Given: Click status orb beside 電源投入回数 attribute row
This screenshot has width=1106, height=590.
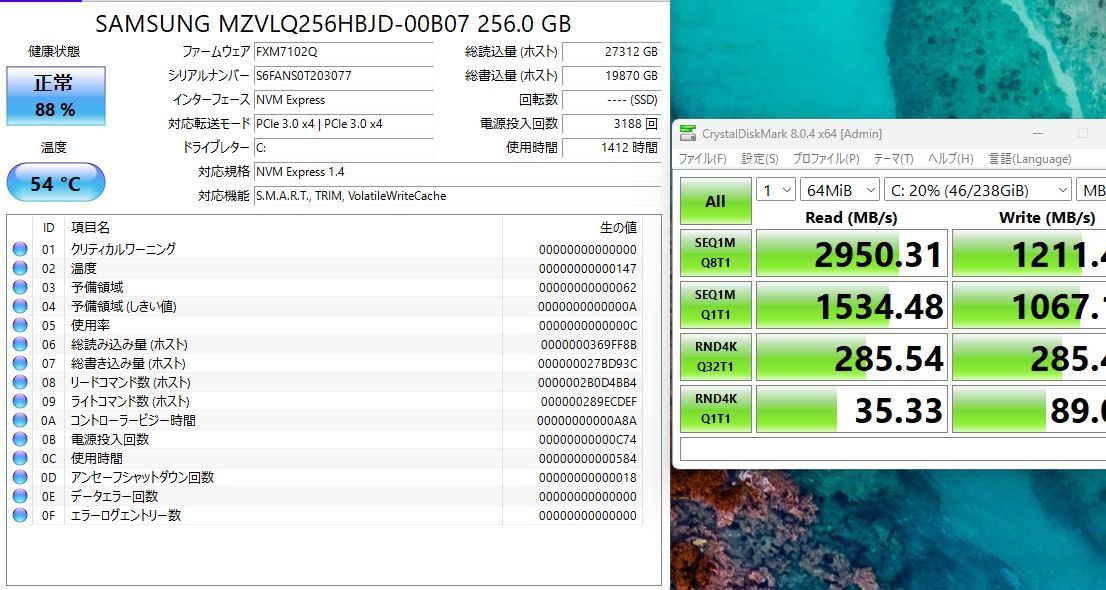Looking at the screenshot, I should [20, 440].
